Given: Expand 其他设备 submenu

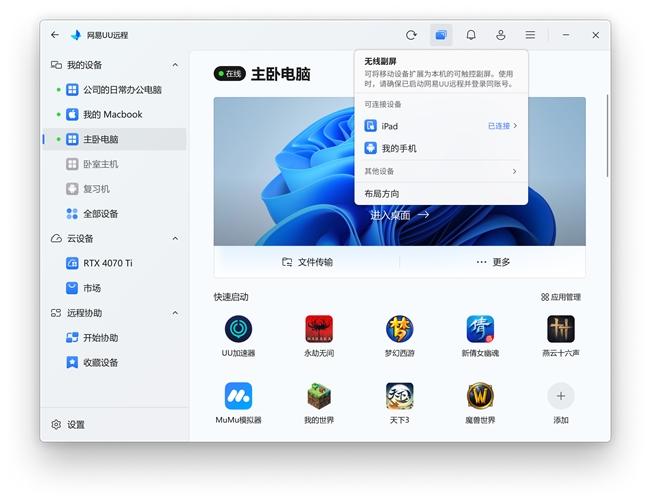Looking at the screenshot, I should click(x=441, y=171).
